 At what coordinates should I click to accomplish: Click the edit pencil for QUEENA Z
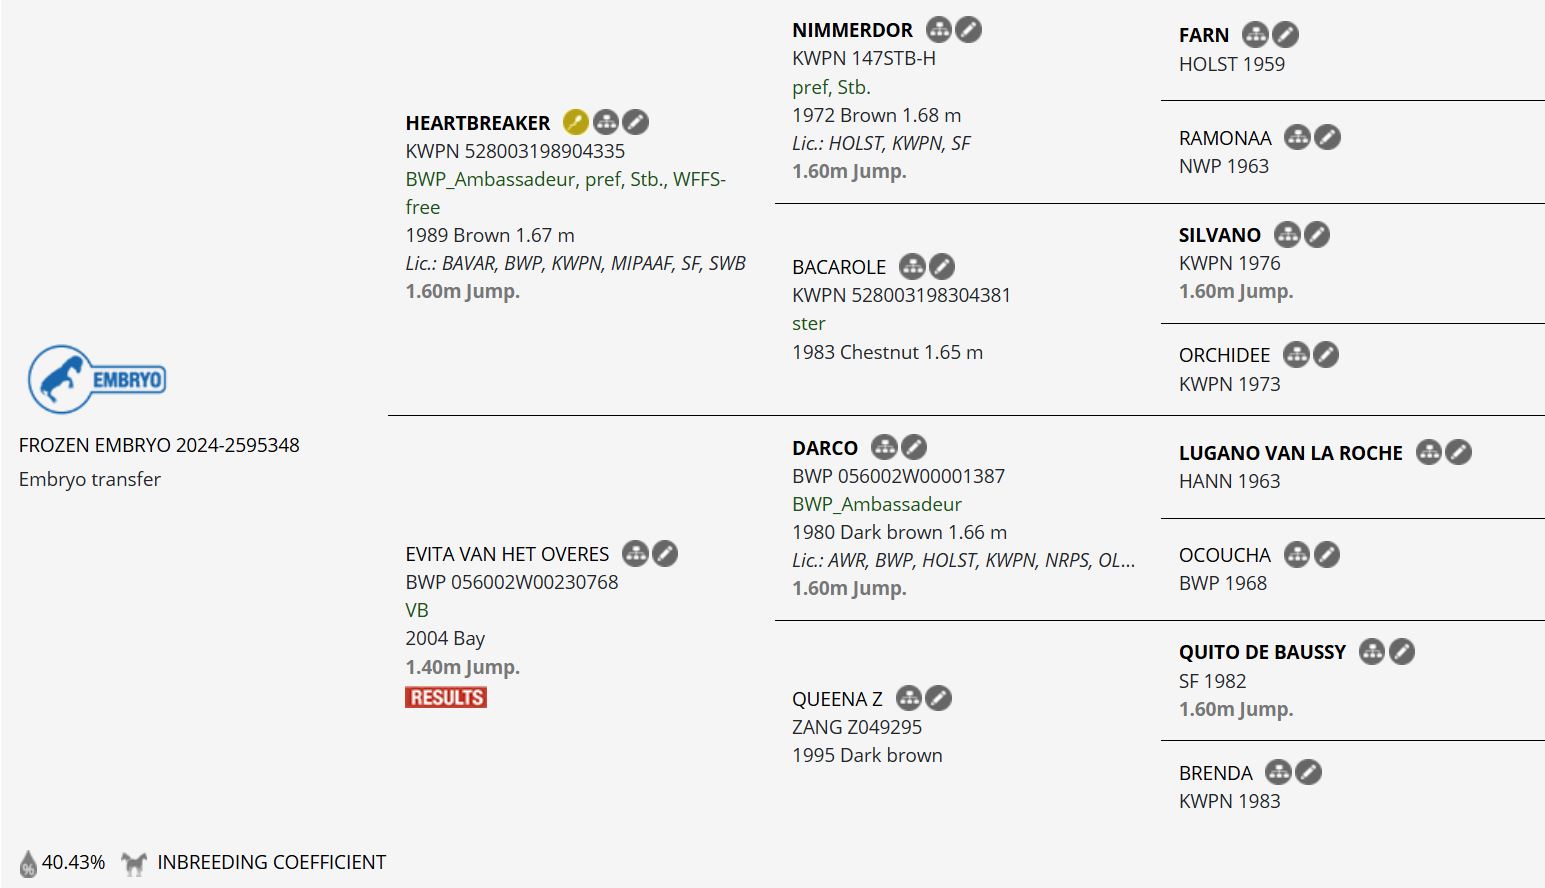(x=939, y=698)
